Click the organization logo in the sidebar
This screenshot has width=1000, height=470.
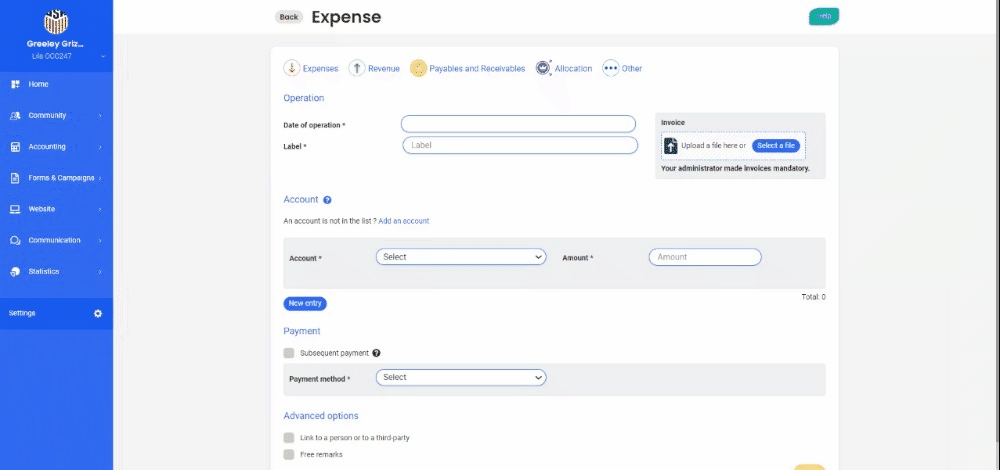56,22
